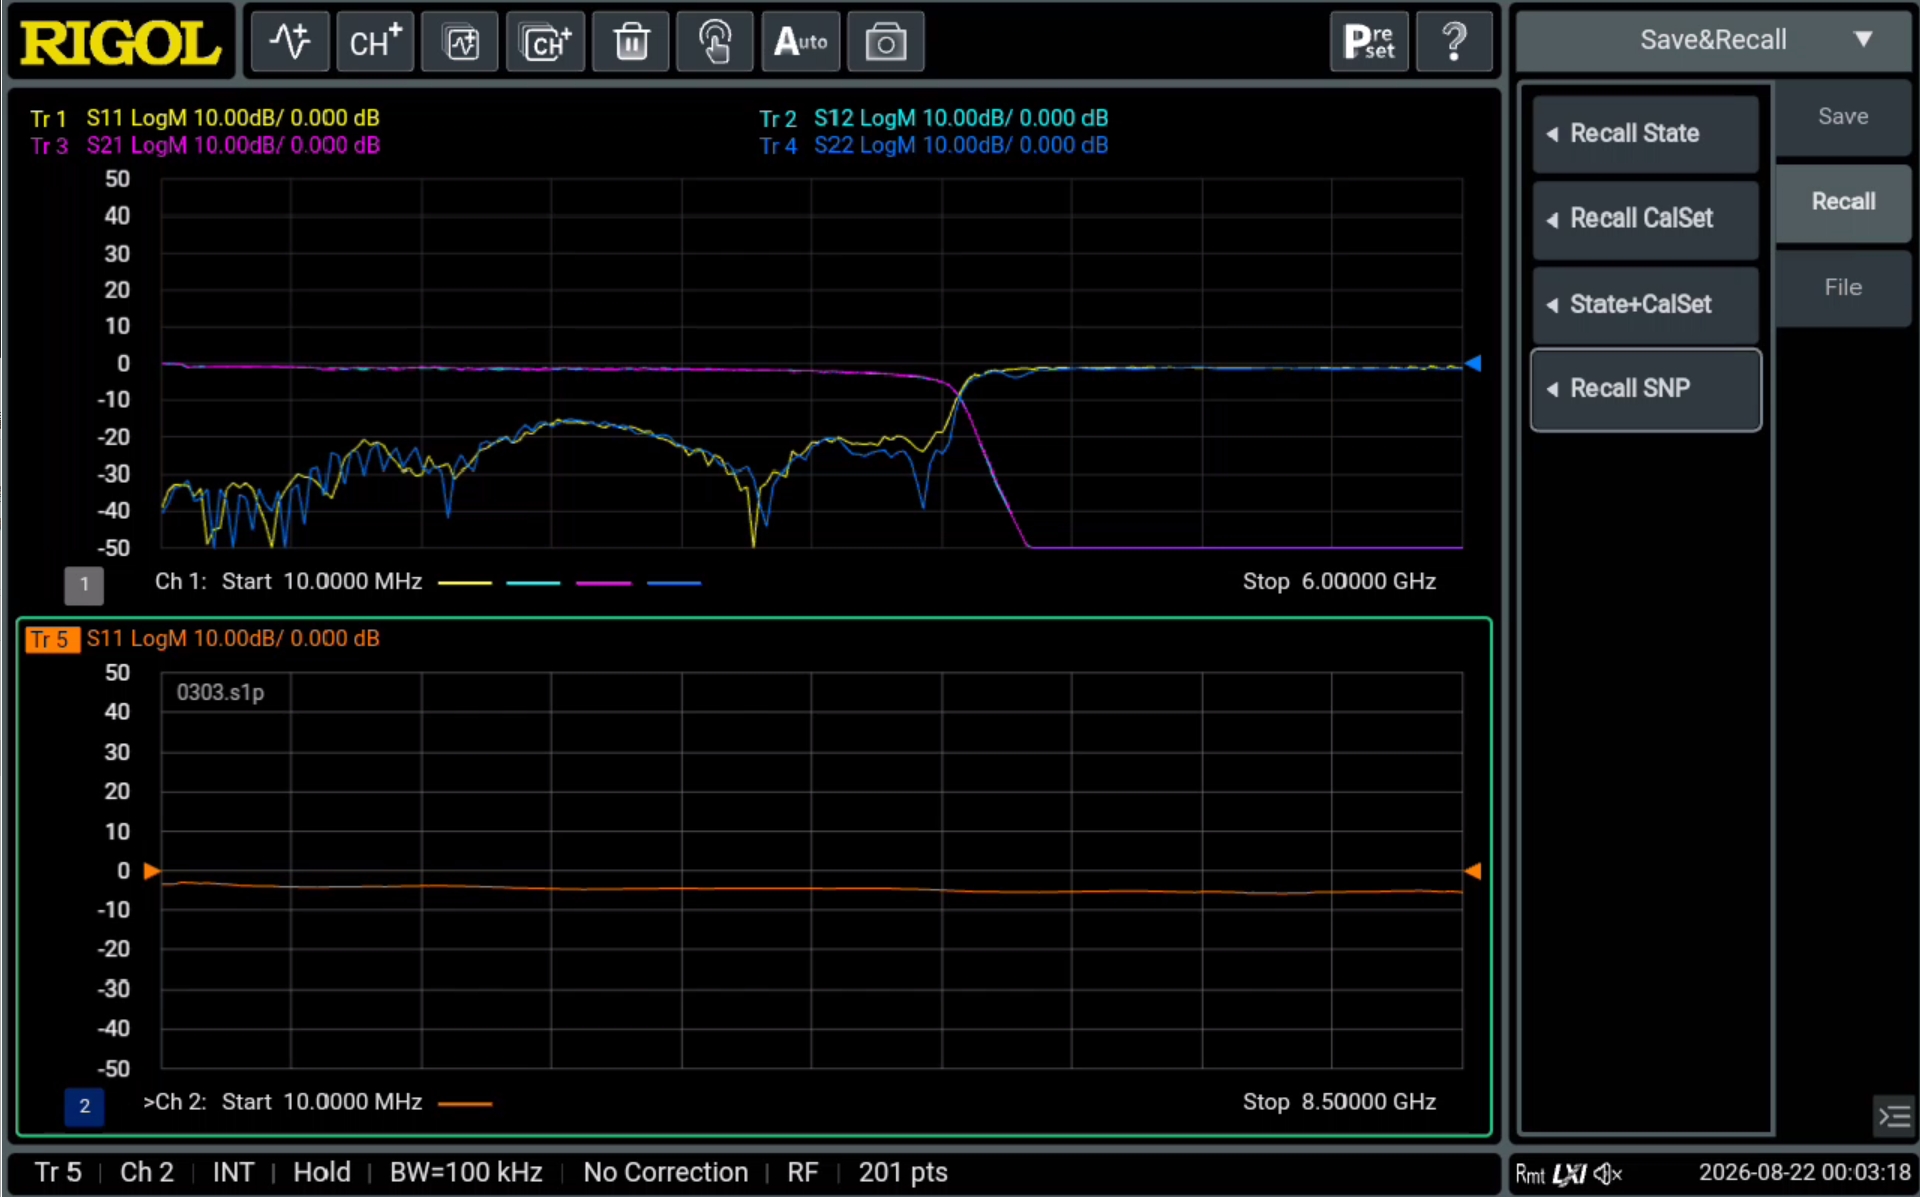The height and width of the screenshot is (1197, 1920).
Task: Click the RIGOL logo
Action: tap(120, 43)
